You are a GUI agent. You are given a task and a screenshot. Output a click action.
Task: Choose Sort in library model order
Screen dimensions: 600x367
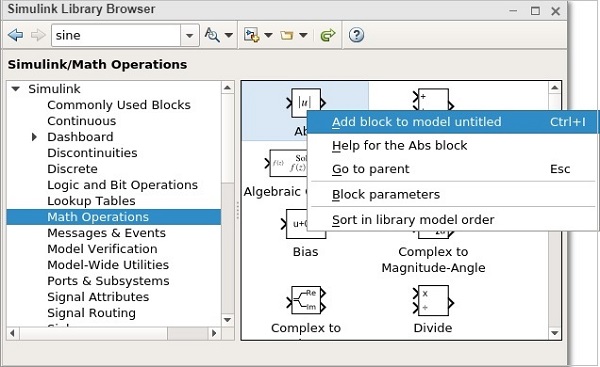(x=452, y=220)
